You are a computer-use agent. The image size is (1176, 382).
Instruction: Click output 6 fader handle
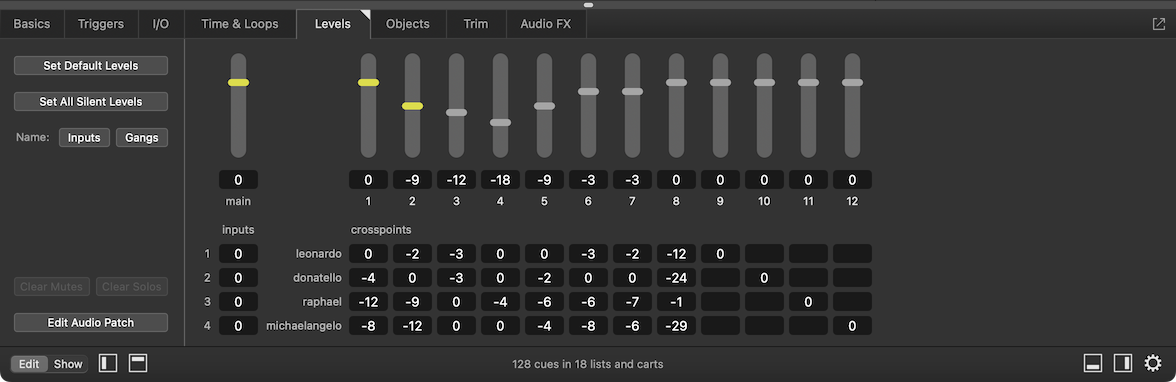(x=588, y=92)
